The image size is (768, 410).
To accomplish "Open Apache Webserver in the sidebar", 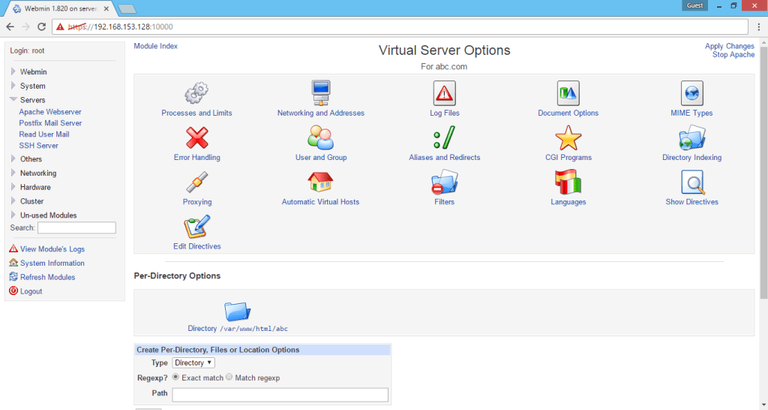I will 50,112.
